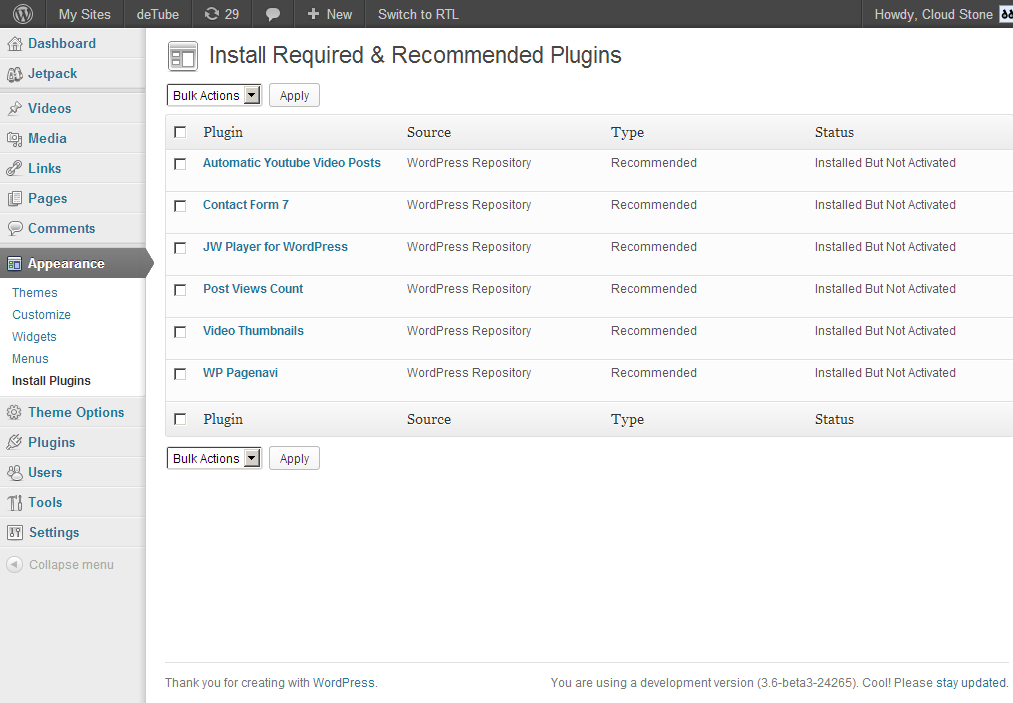Select Install Plugins submenu item
Screen dimensions: 1013x703
51,381
